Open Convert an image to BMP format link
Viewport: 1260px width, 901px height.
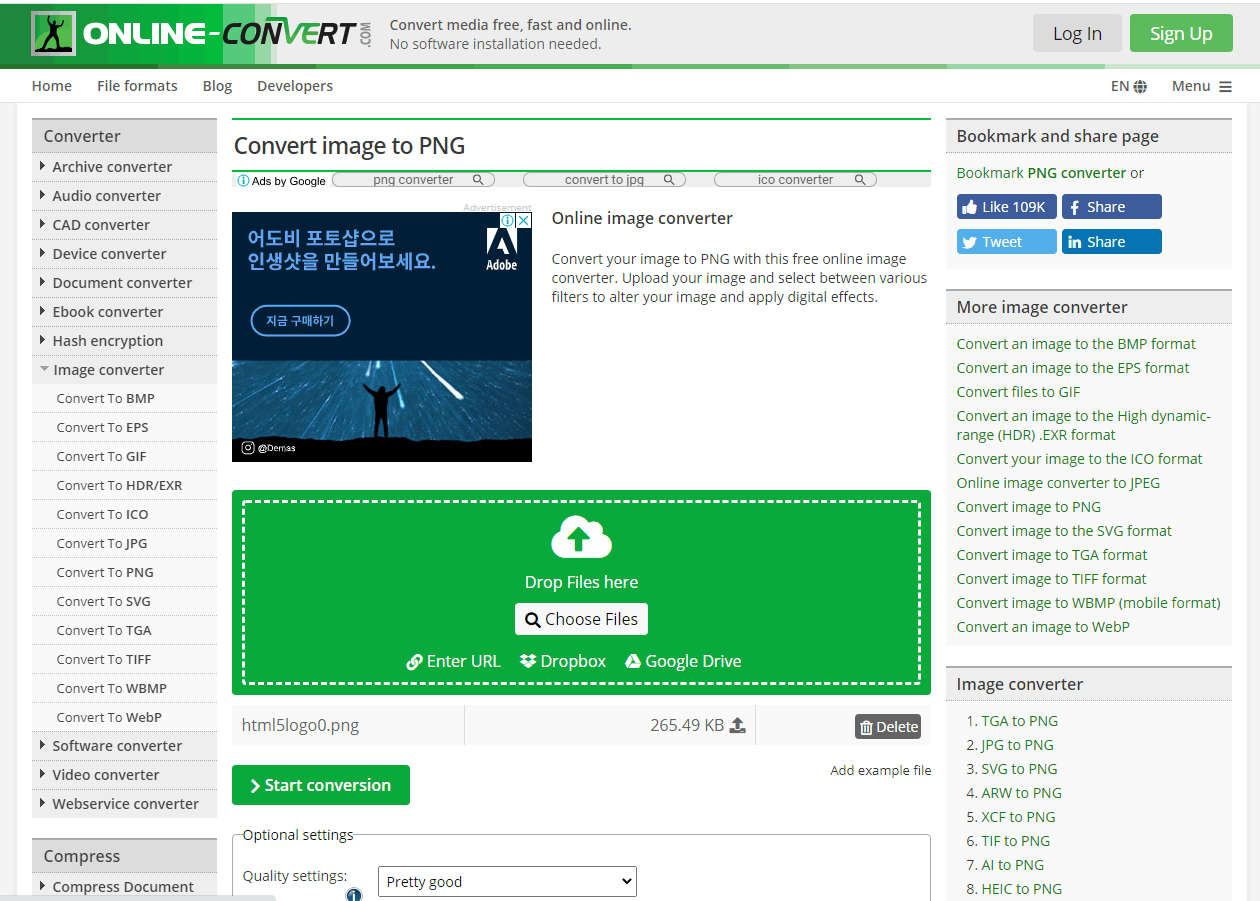(x=1076, y=344)
